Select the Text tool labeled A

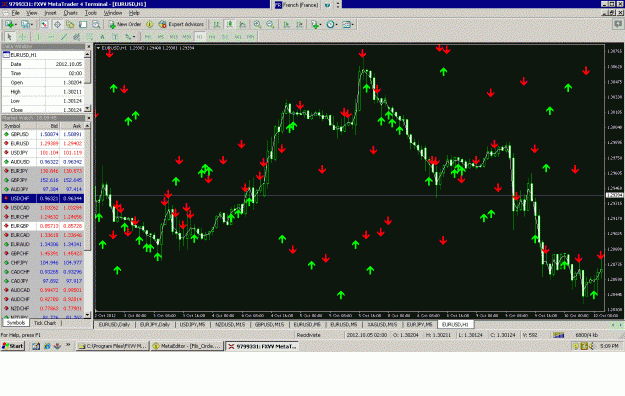click(102, 37)
